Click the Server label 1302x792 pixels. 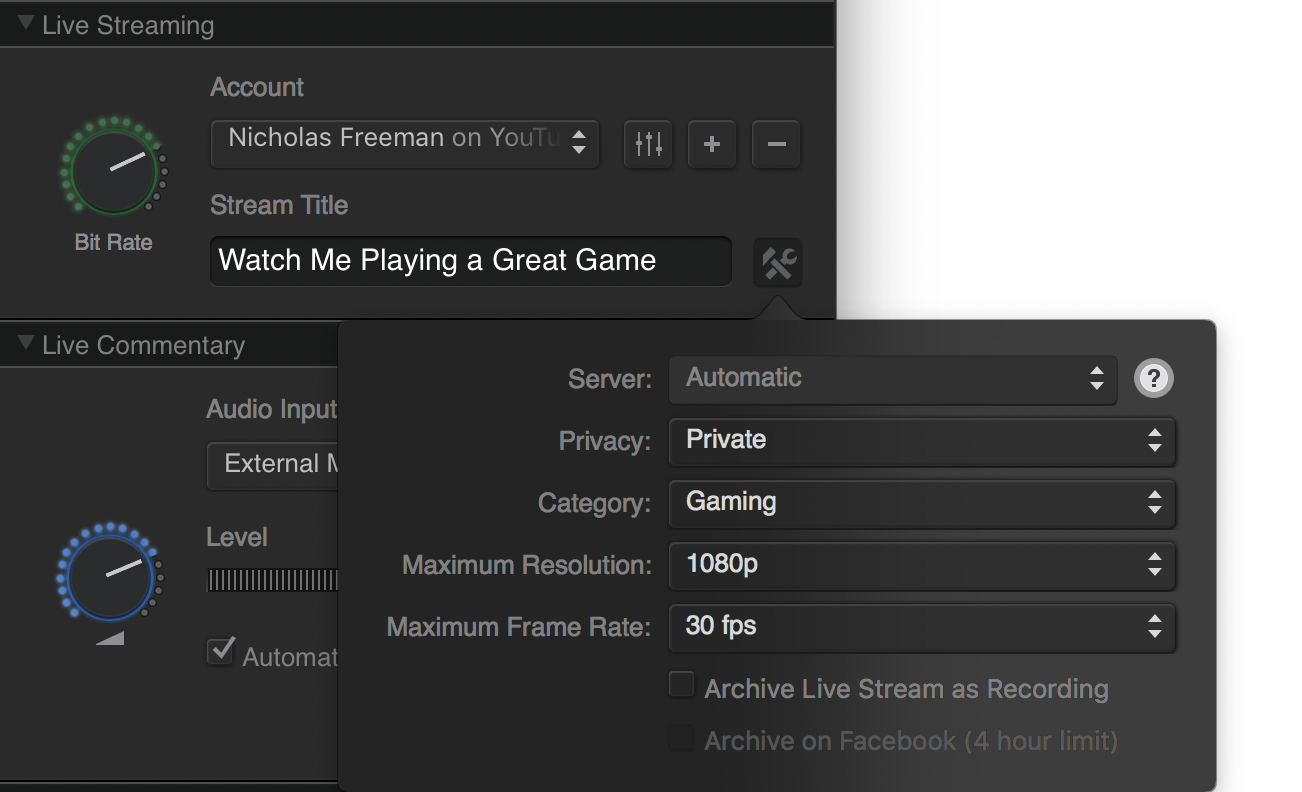tap(610, 379)
